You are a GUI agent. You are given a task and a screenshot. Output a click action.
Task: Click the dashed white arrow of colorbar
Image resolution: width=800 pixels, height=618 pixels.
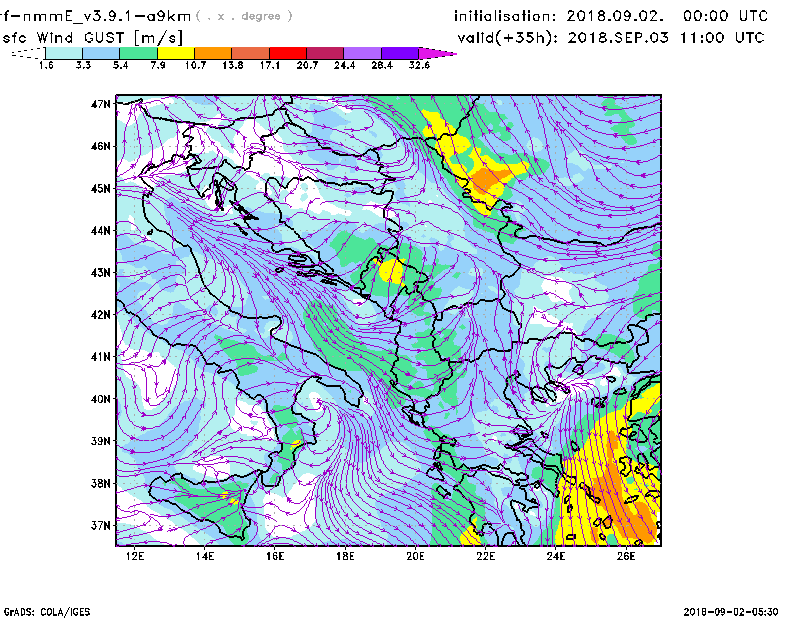(x=28, y=53)
